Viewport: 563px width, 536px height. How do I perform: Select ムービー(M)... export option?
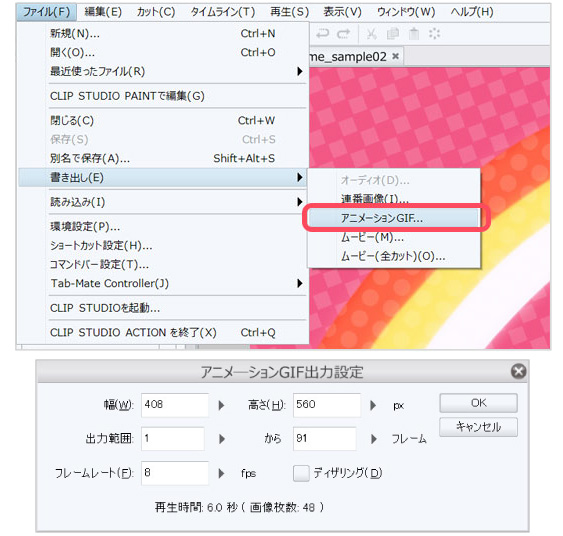pyautogui.click(x=394, y=237)
